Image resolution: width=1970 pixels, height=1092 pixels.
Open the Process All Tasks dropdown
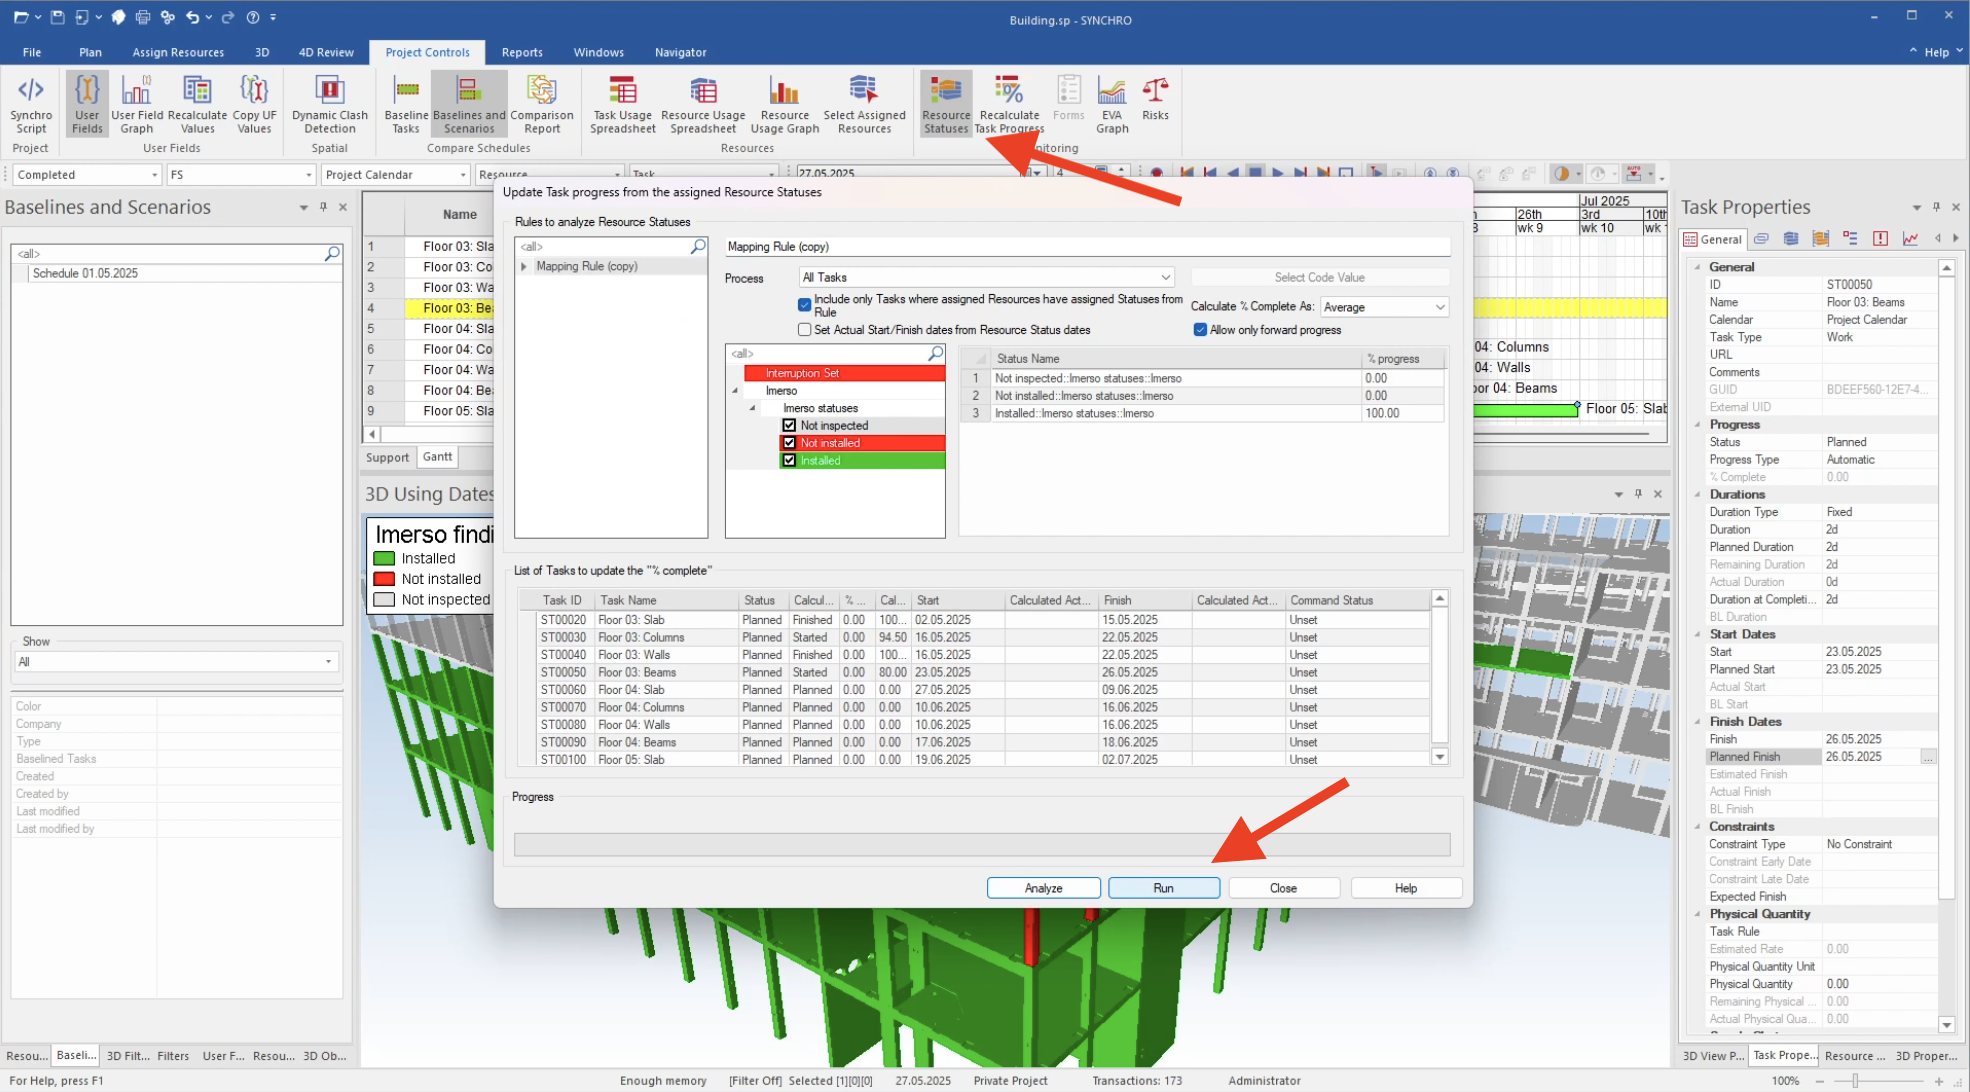(x=1164, y=277)
